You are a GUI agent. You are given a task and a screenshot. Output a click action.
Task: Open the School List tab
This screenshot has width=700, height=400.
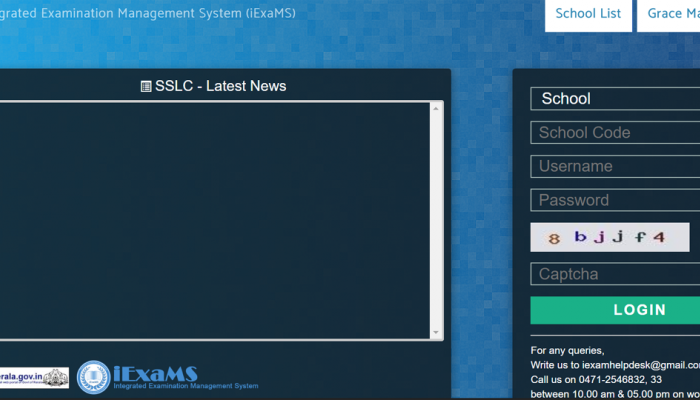point(588,15)
